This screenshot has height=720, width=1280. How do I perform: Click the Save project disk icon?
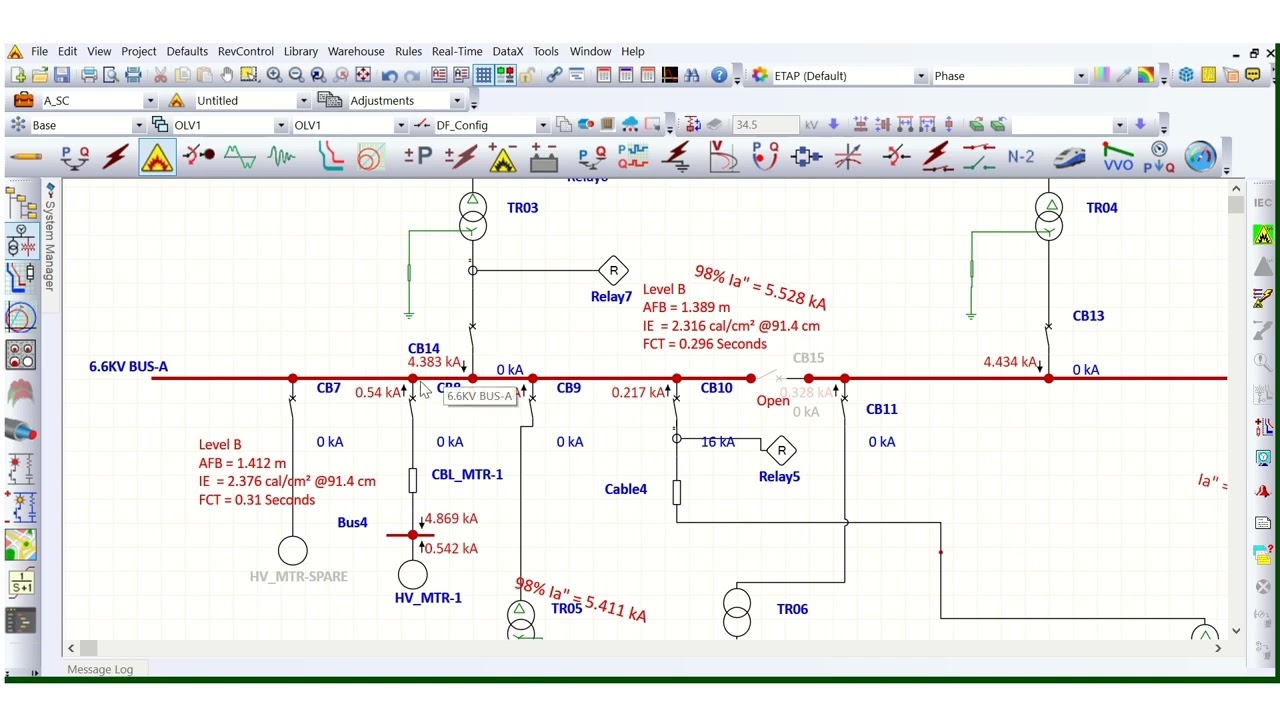(x=62, y=76)
